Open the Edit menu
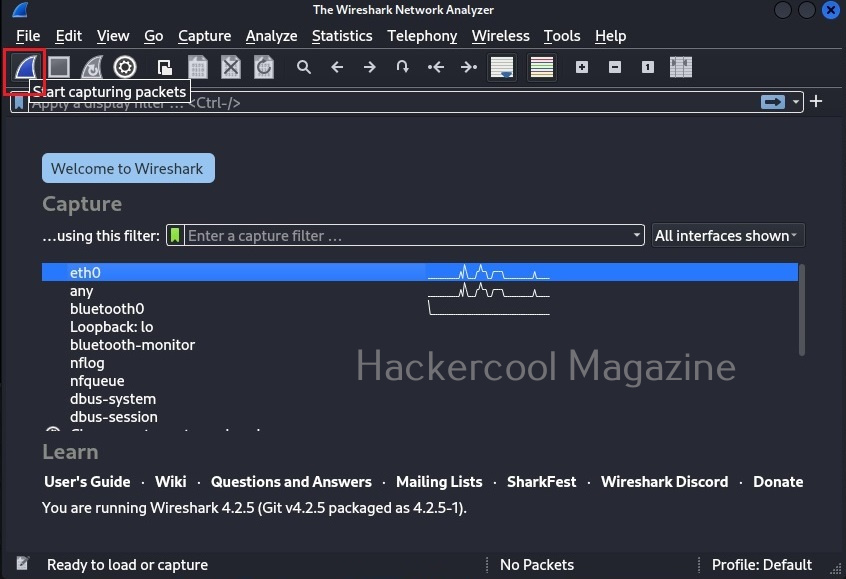Viewport: 846px width, 579px height. click(x=69, y=36)
